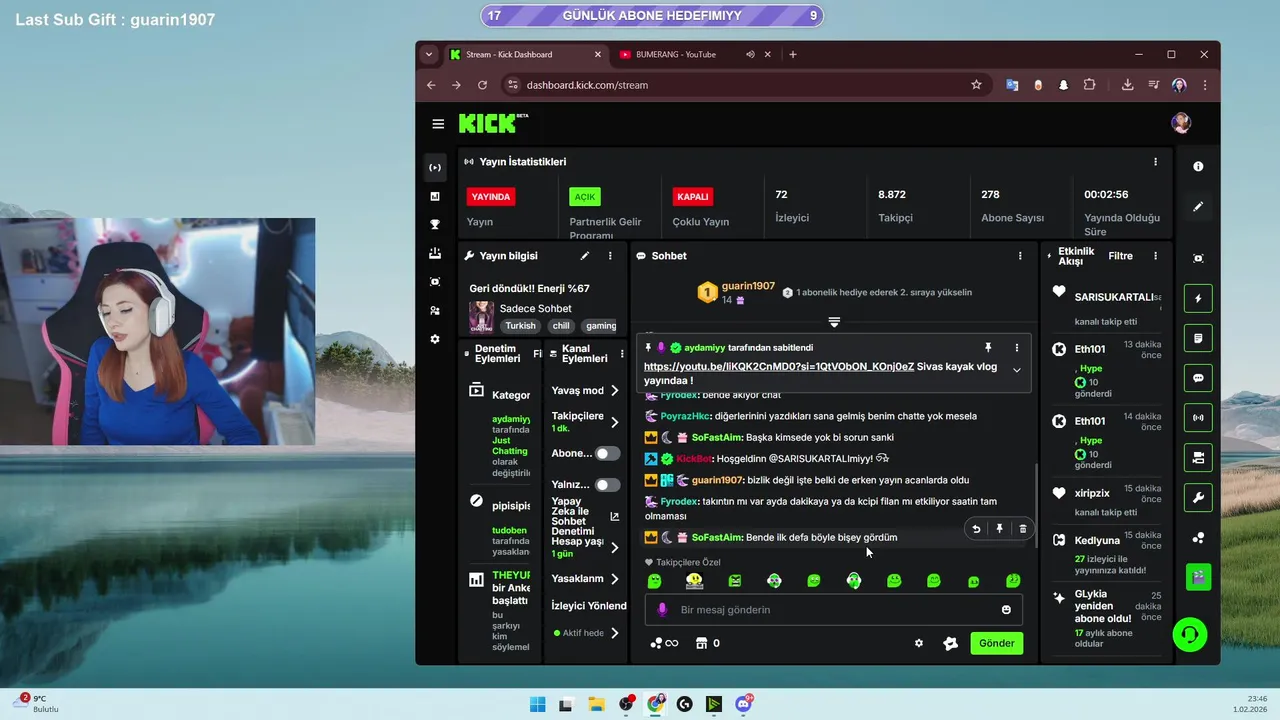Expand the pinned message chevron
This screenshot has height=720, width=1280.
point(1017,369)
